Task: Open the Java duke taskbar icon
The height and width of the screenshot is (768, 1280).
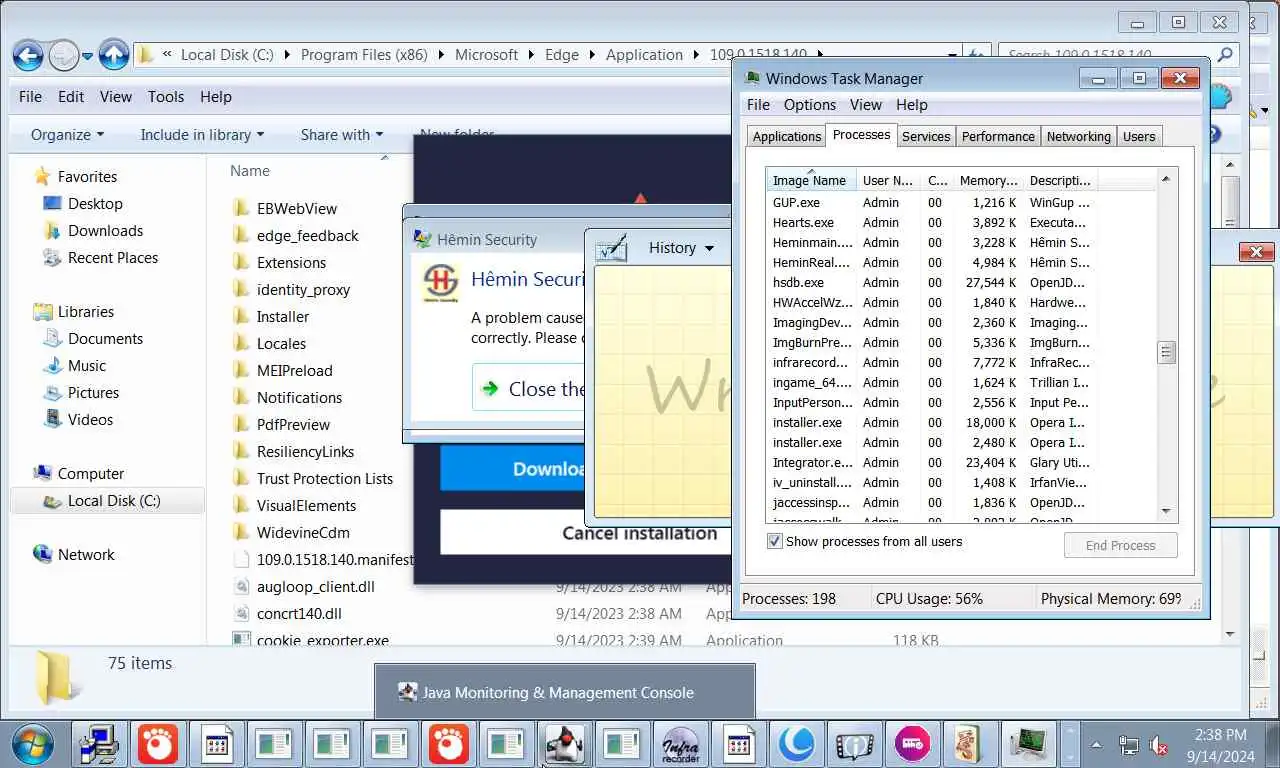Action: pos(564,745)
